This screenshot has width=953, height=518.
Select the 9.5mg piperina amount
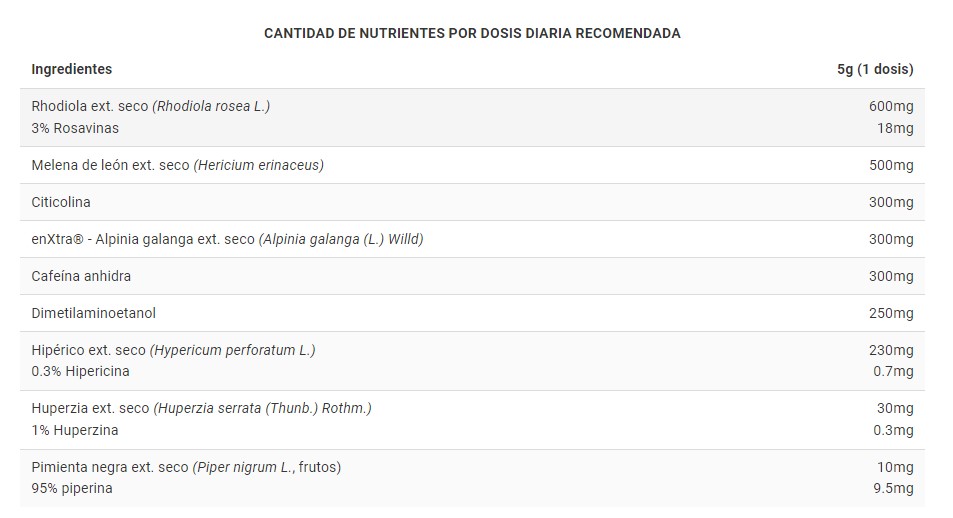point(894,488)
